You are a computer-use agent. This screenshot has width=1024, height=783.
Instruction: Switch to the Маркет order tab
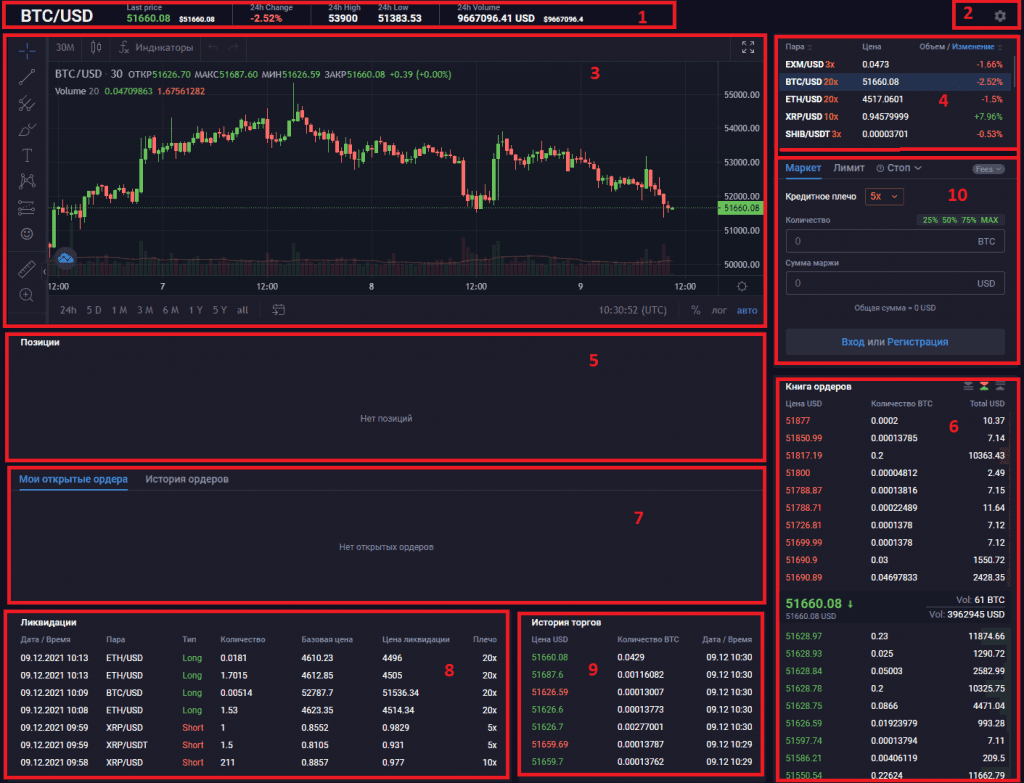pyautogui.click(x=803, y=168)
